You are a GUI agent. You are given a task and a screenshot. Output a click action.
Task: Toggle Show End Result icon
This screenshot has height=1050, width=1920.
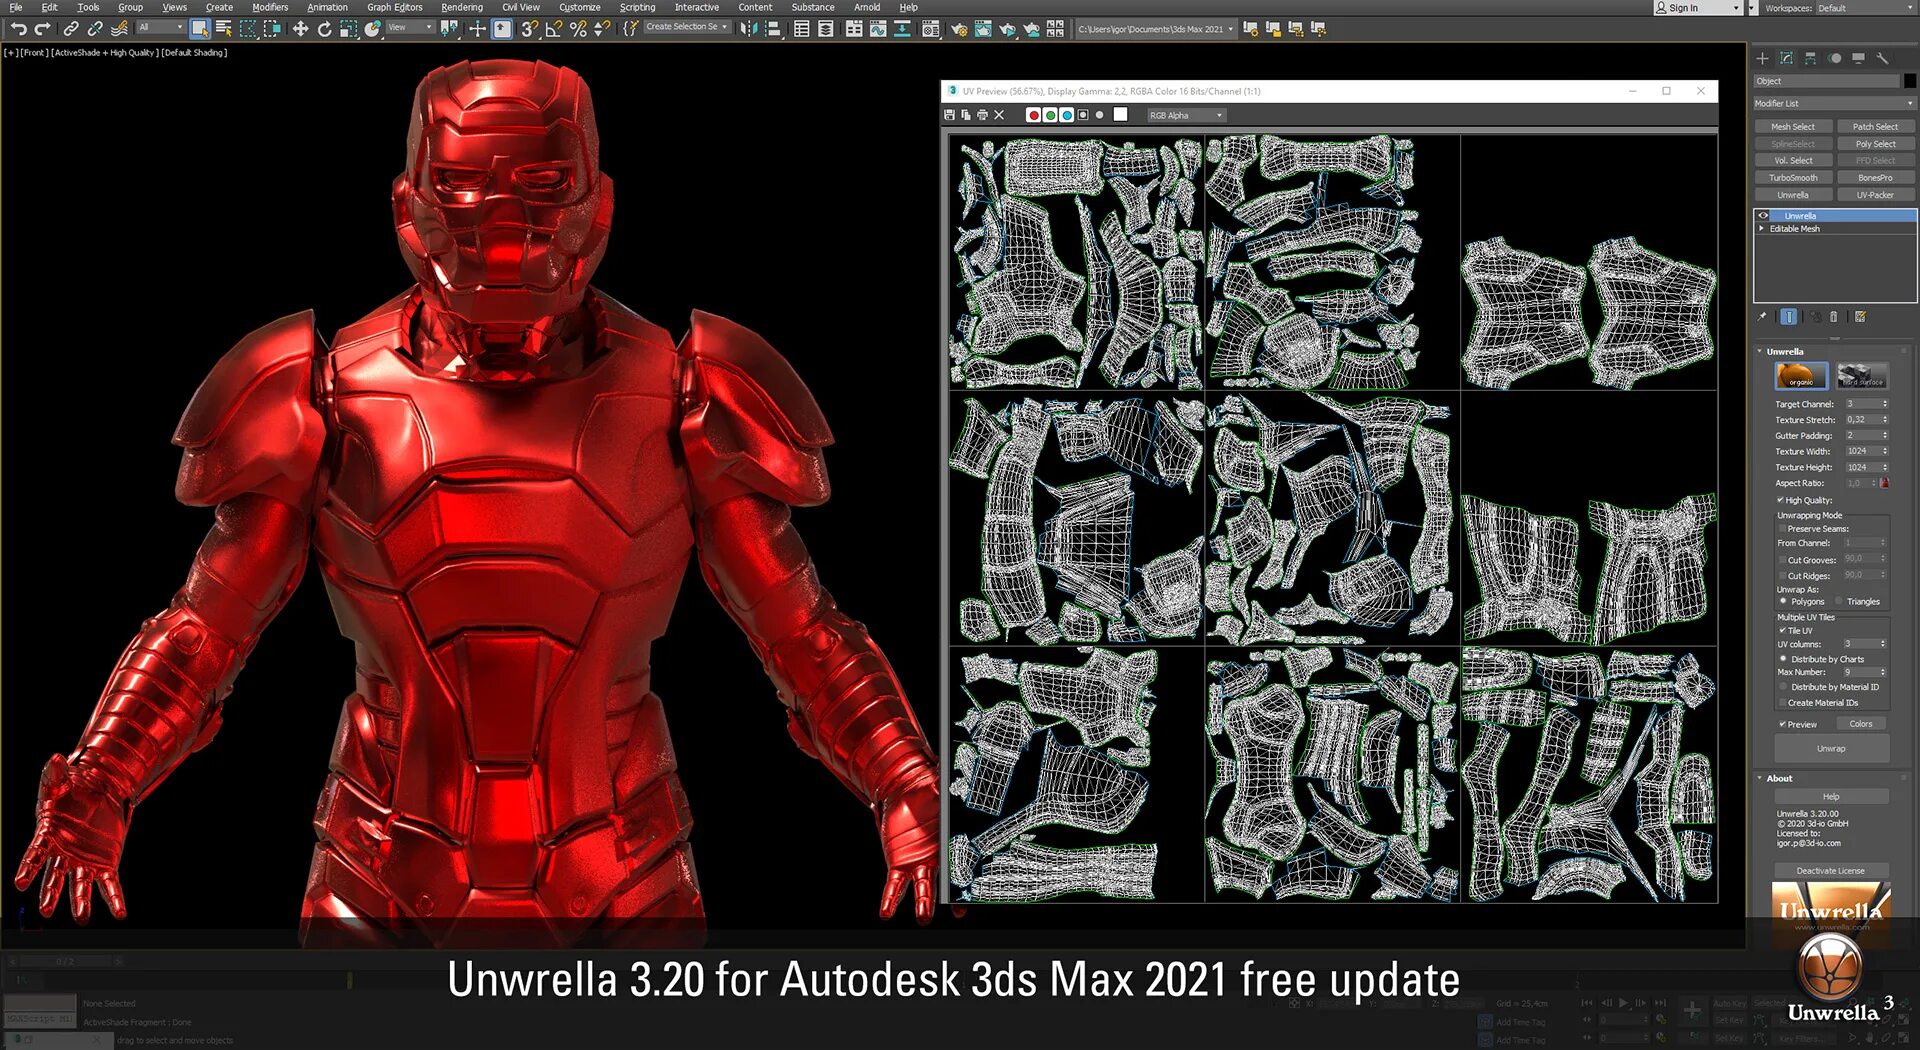pos(1789,317)
